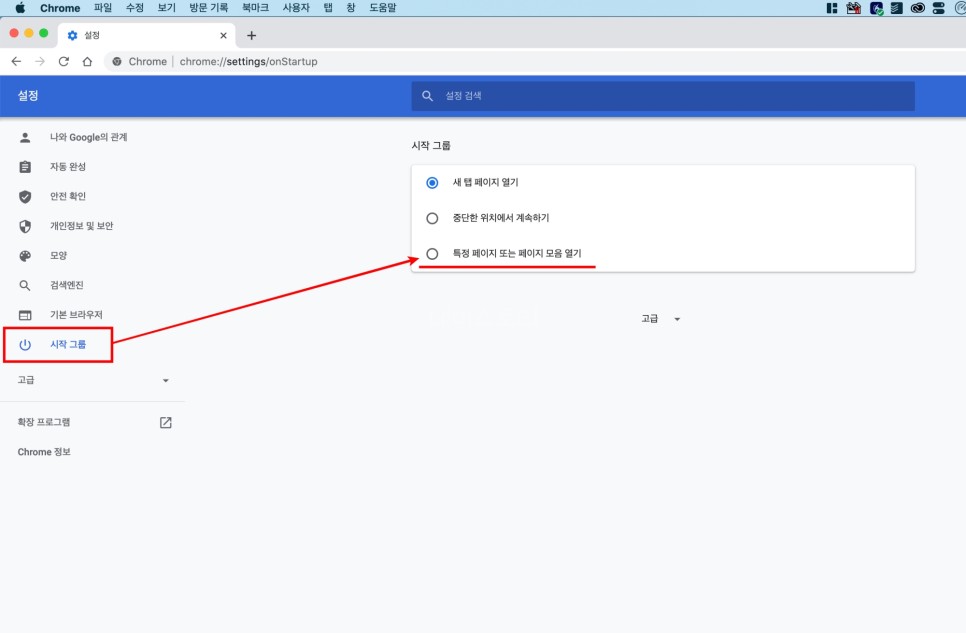
Task: Open the Apple menu
Action: 20,7
